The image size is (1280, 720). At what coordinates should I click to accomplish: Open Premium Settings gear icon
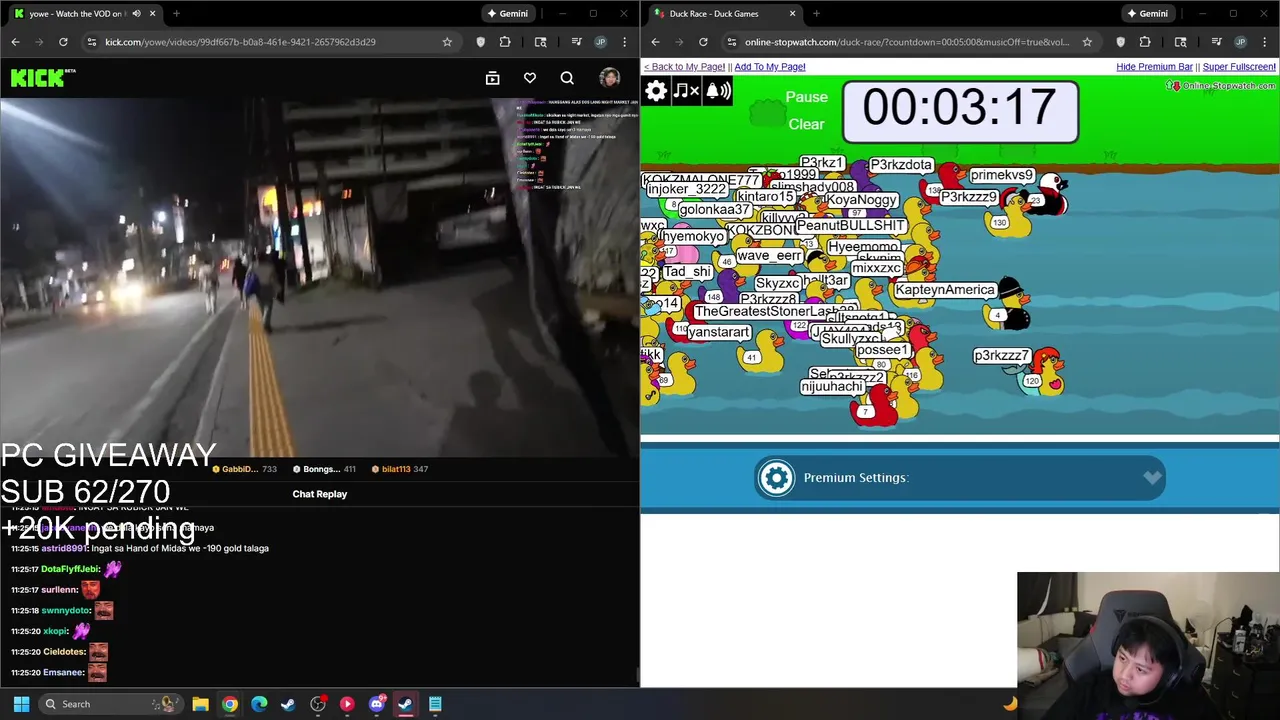click(776, 478)
